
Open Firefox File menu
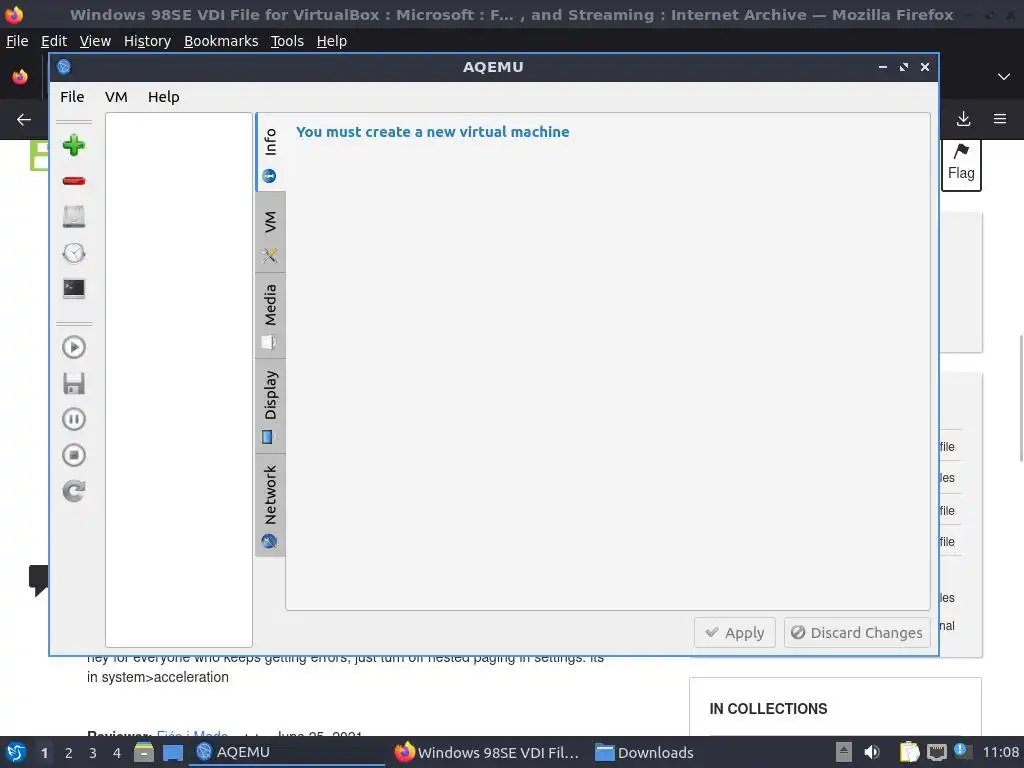pyautogui.click(x=17, y=41)
